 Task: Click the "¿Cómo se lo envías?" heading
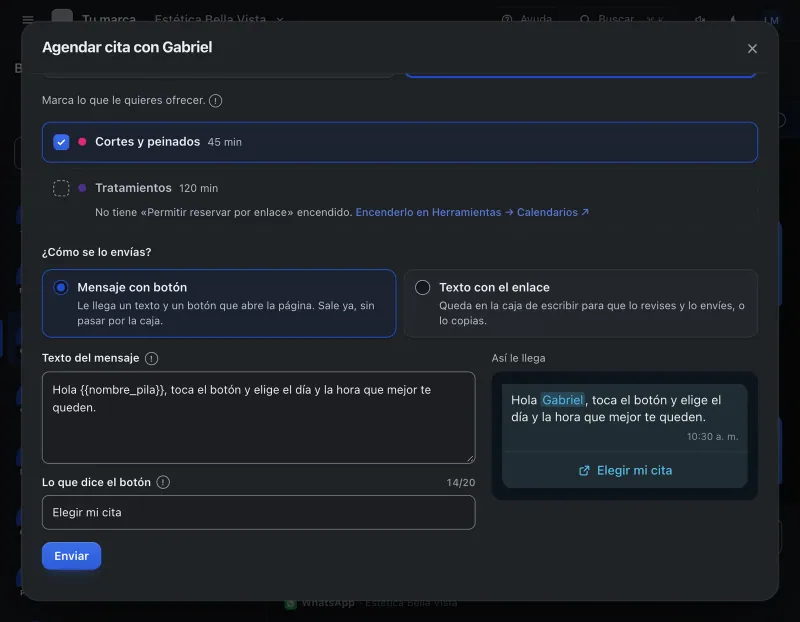tap(96, 252)
